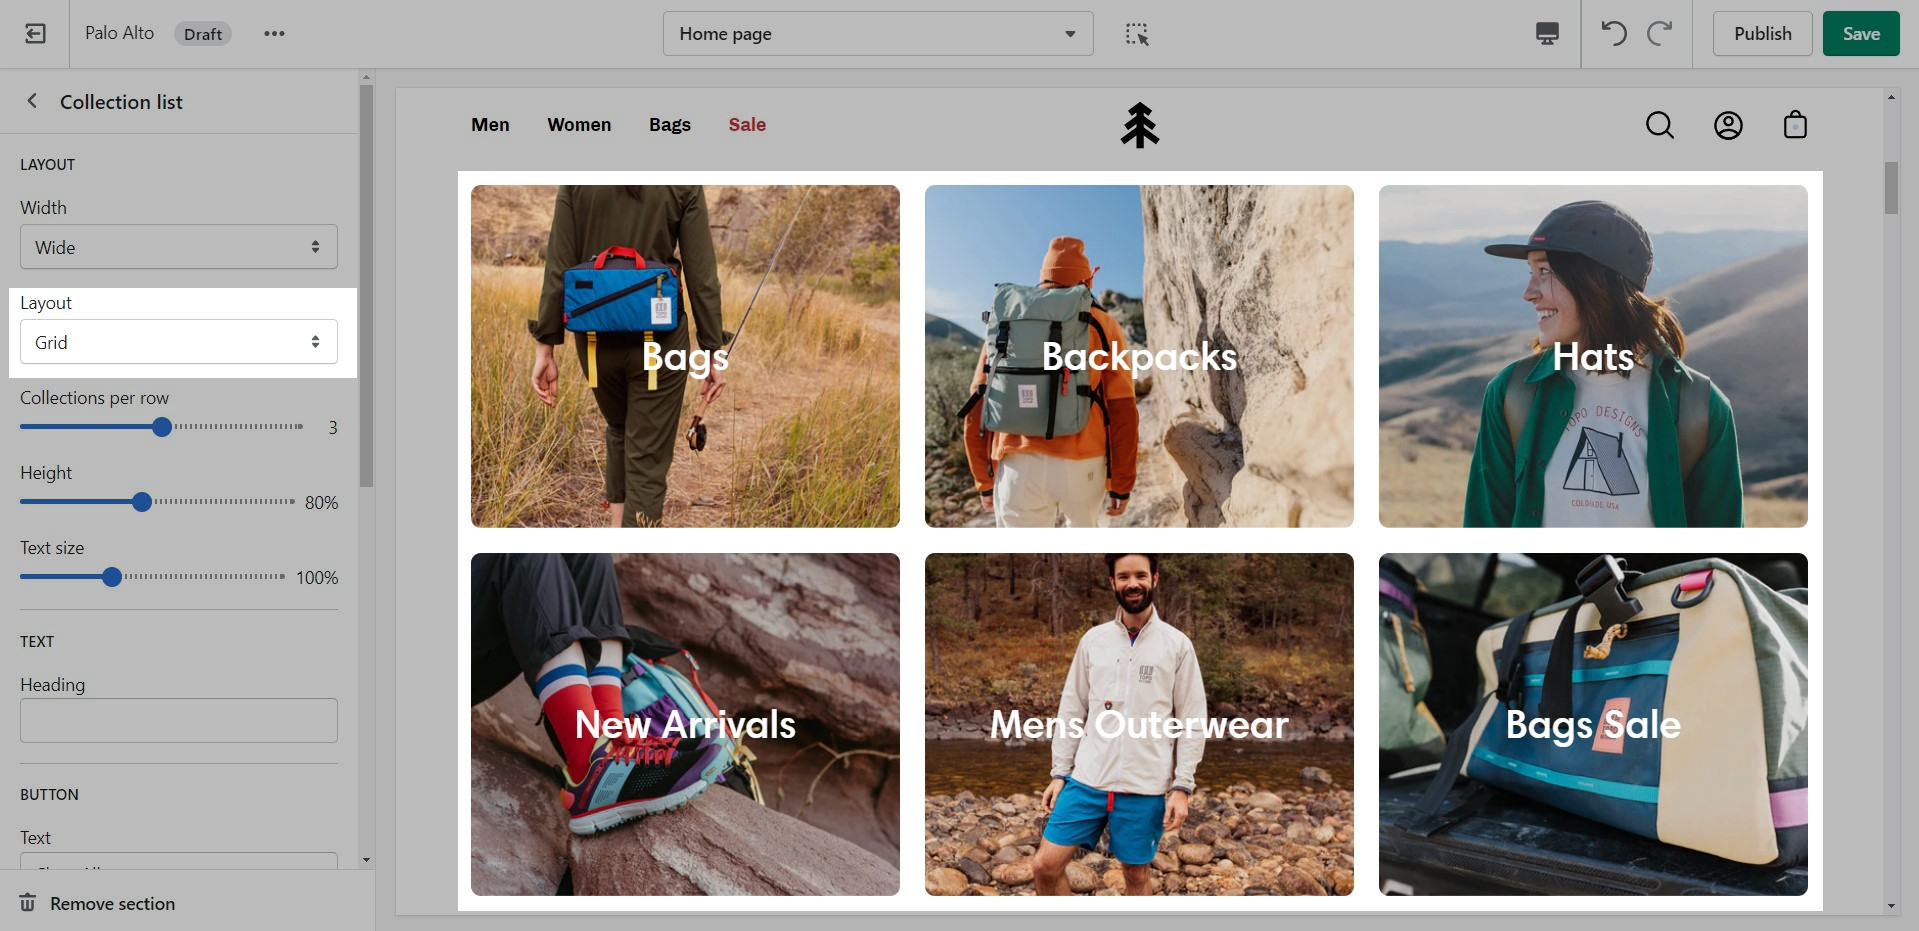Click the account profile icon
The image size is (1919, 931).
[1728, 125]
